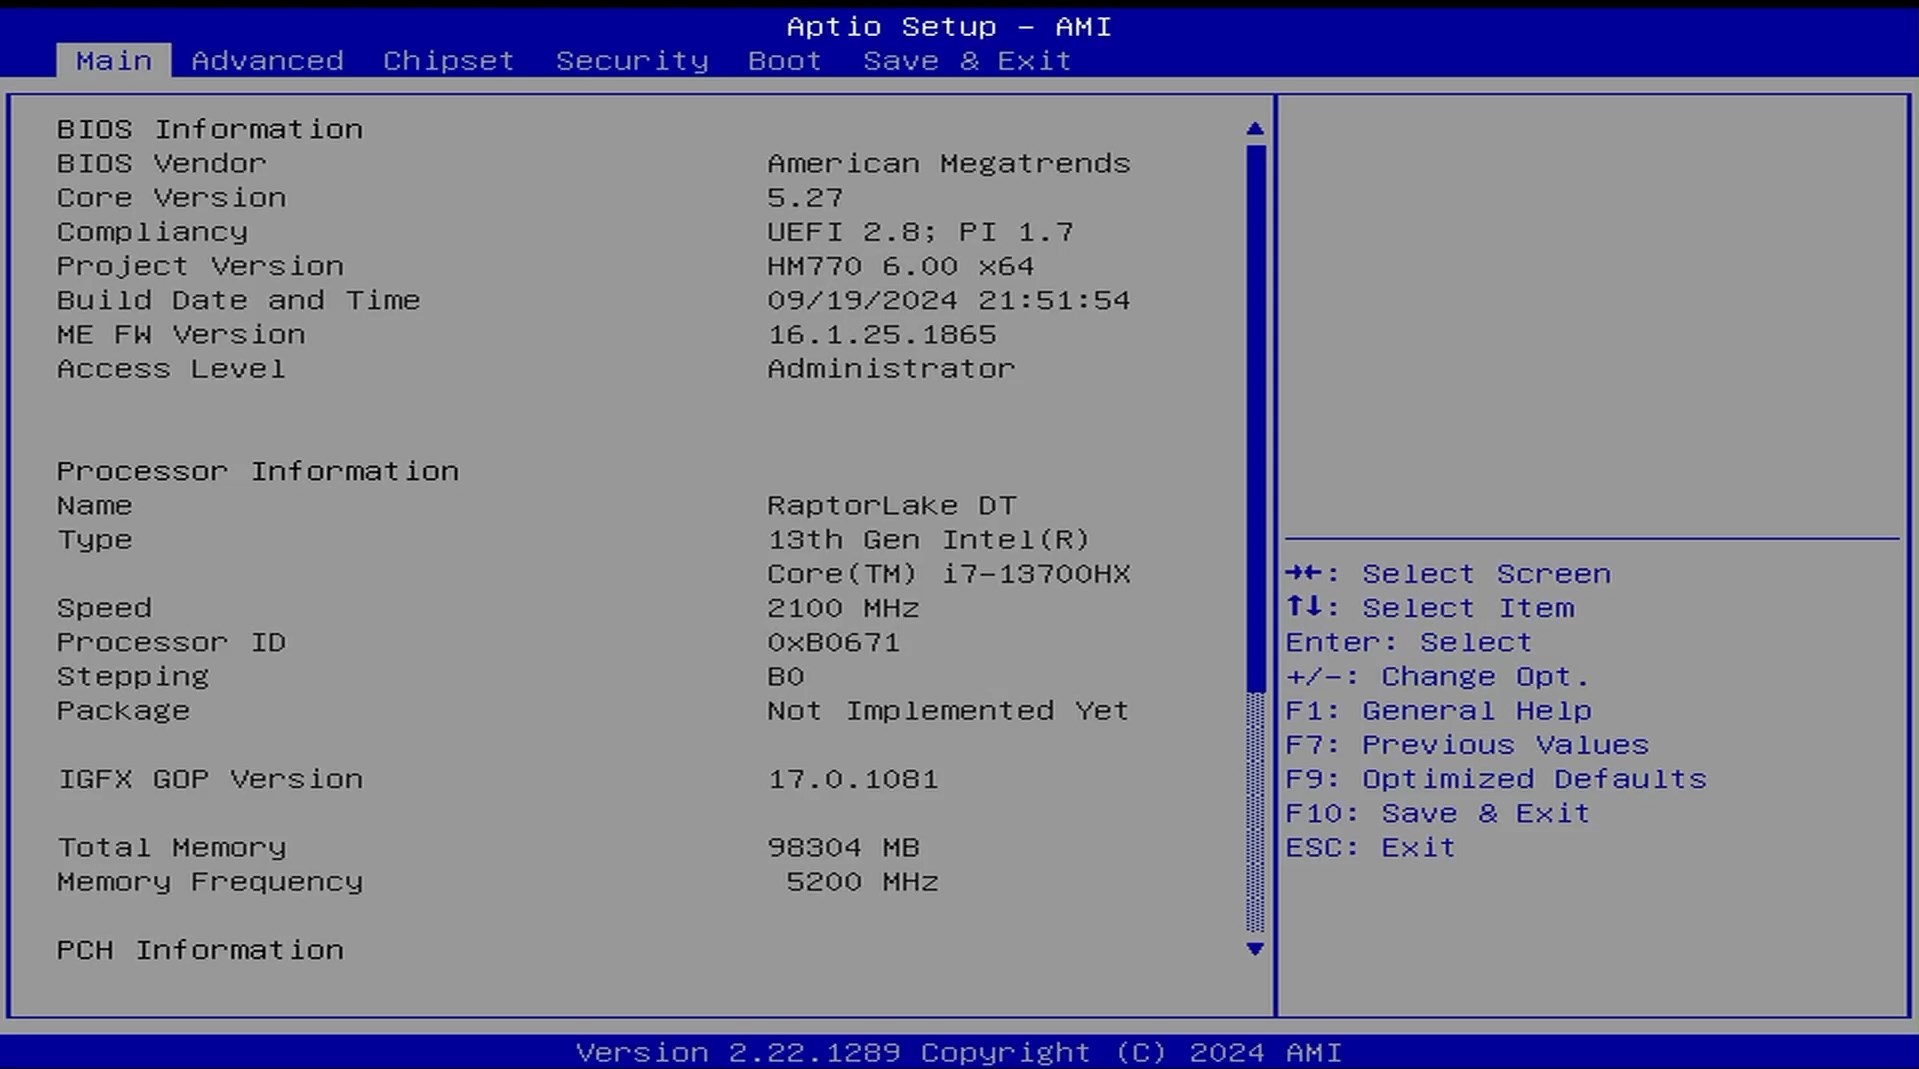Screen dimensions: 1919x1069
Task: Click the Total Memory 98304 MB value
Action: 842,848
